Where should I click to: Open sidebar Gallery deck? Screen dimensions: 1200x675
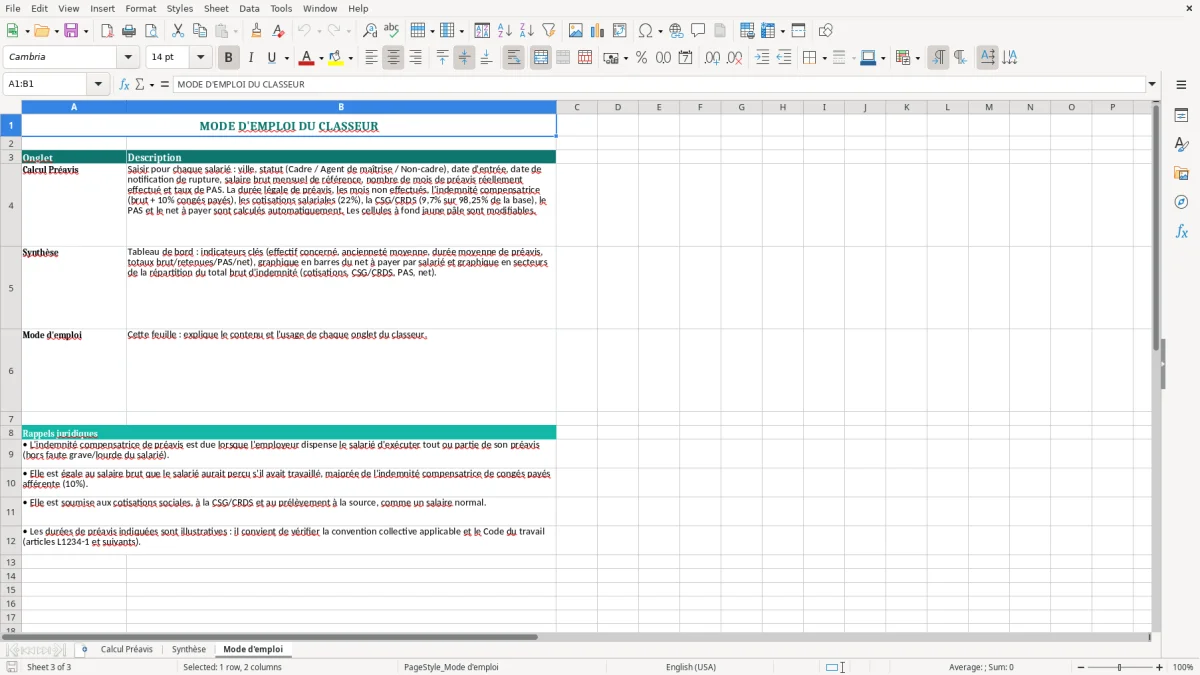1181,174
